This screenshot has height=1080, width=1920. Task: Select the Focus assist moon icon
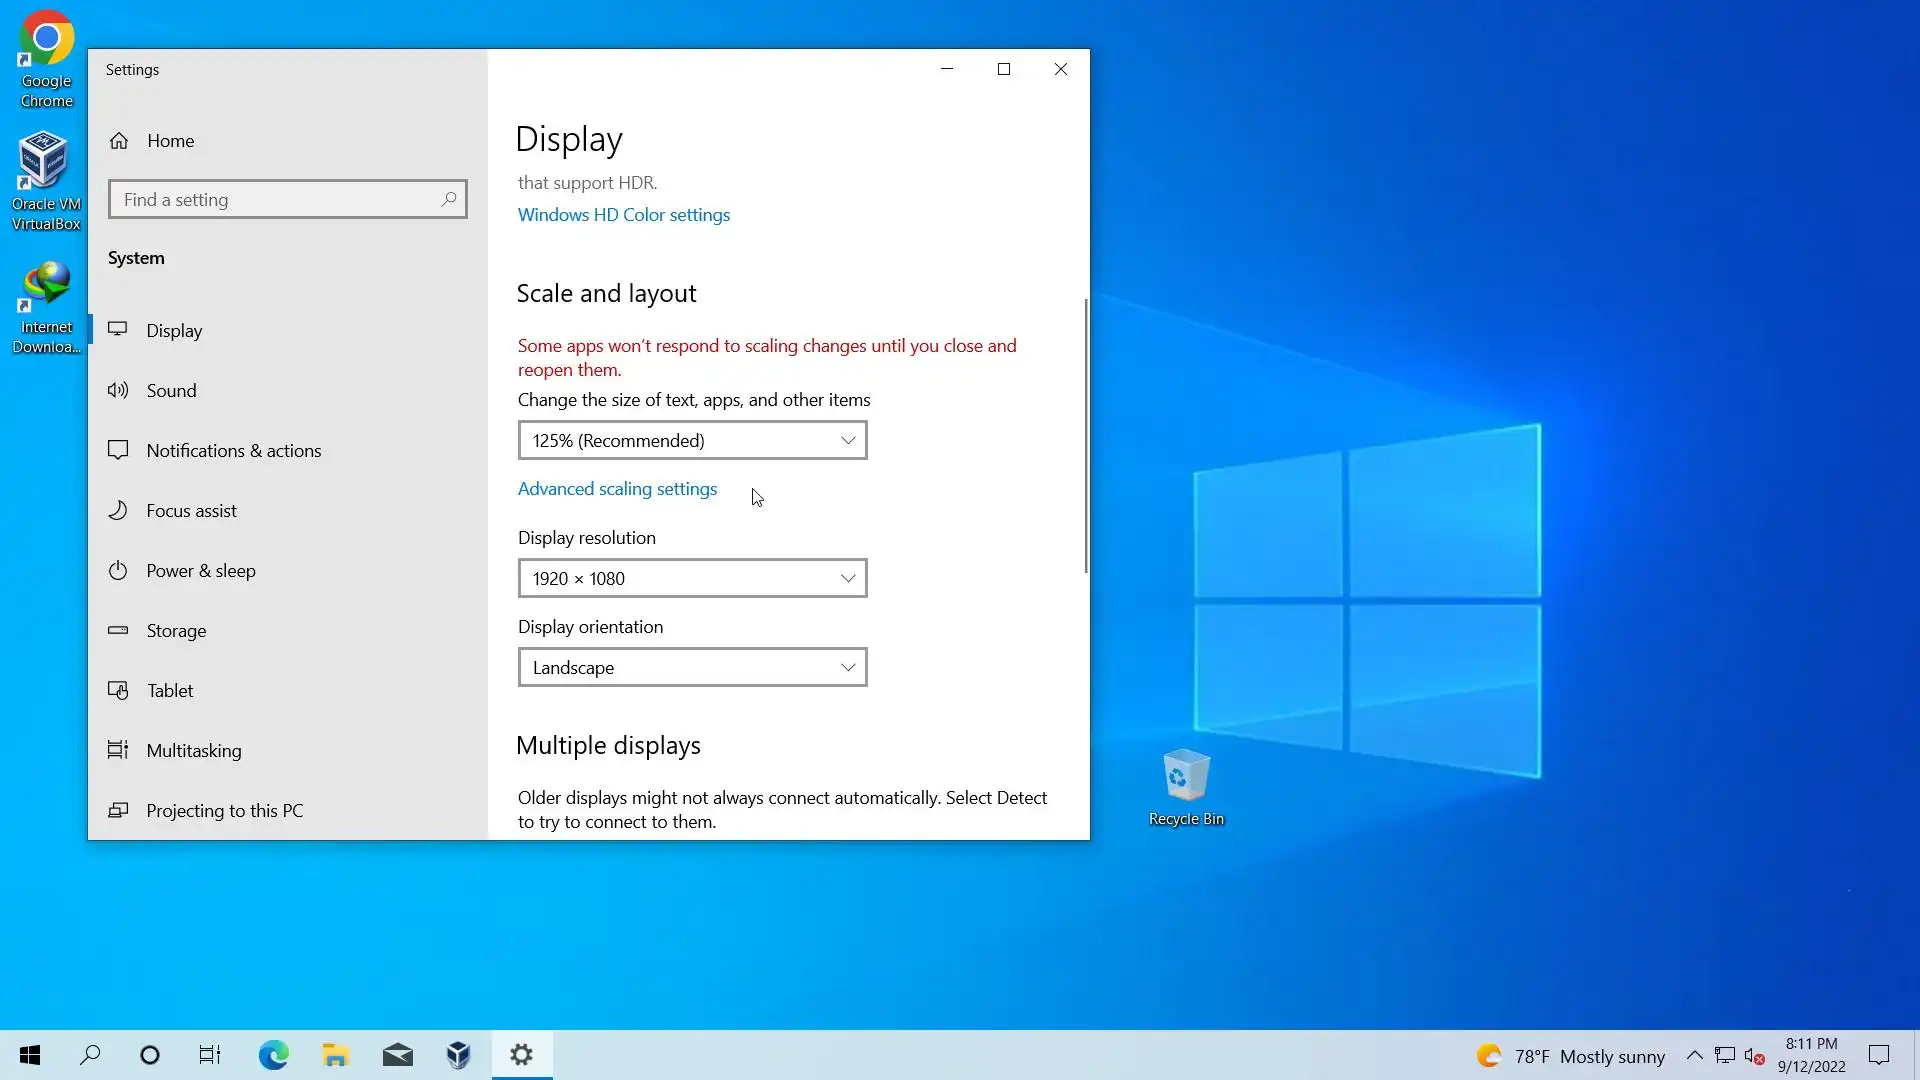pyautogui.click(x=118, y=511)
